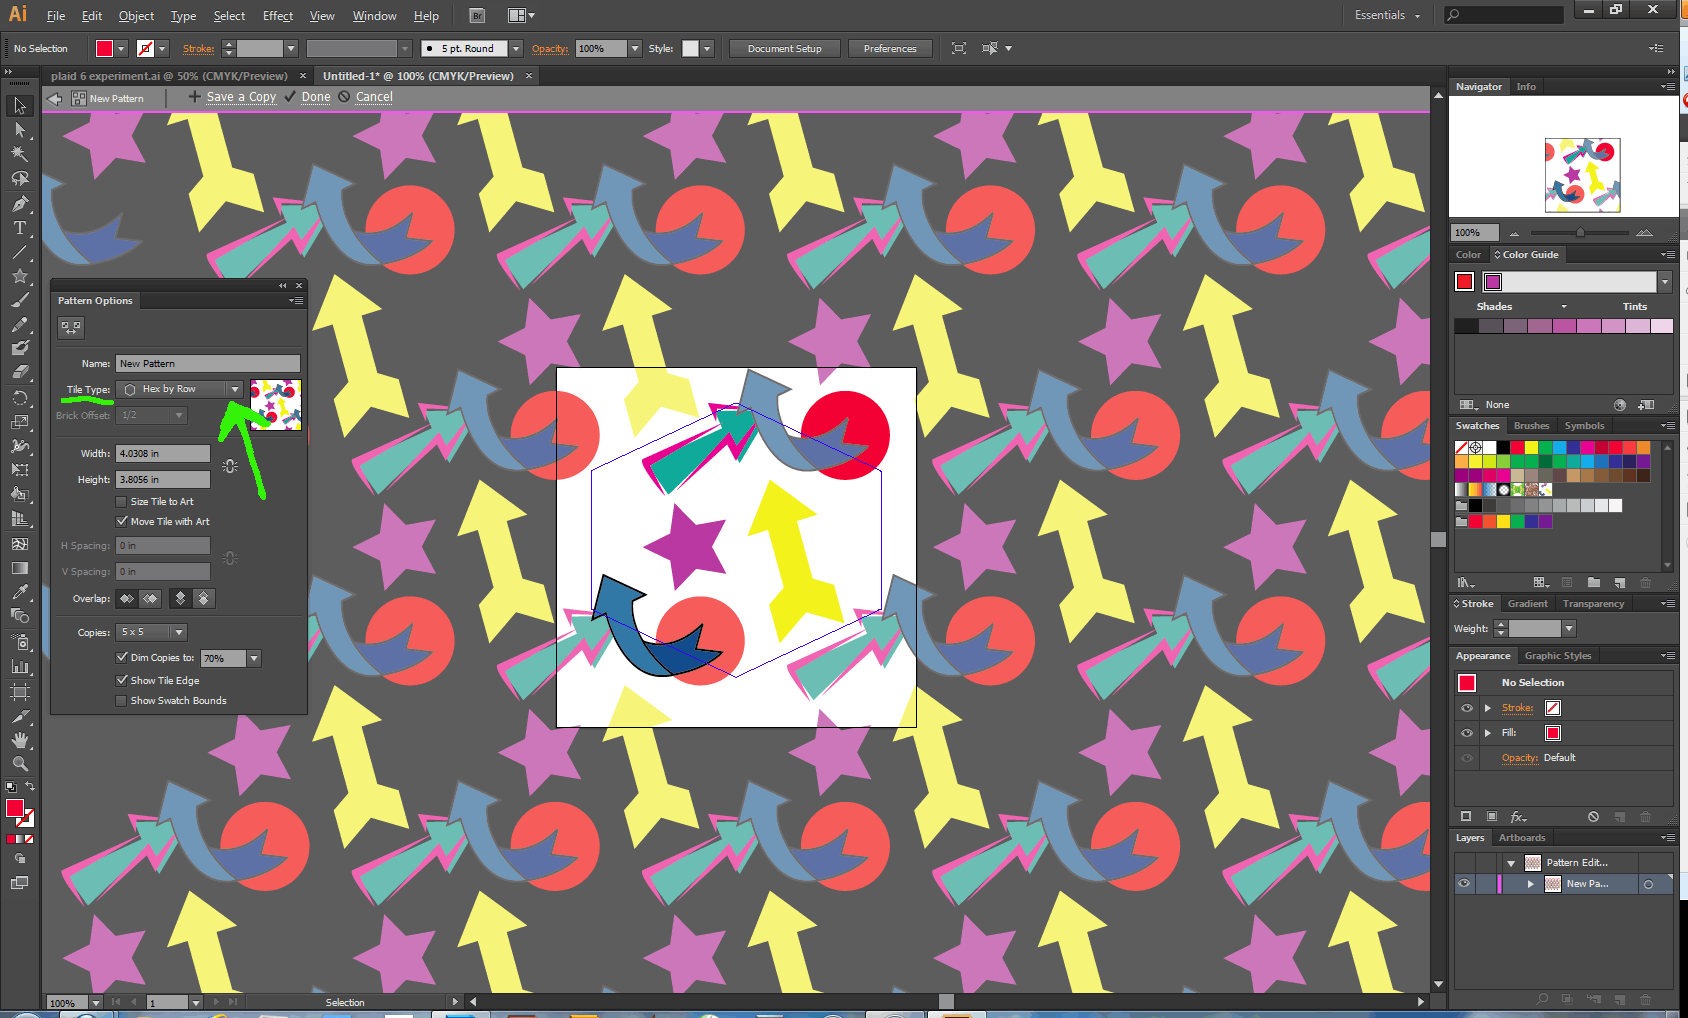Expand the Dim Copies percentage dropdown

(254, 658)
